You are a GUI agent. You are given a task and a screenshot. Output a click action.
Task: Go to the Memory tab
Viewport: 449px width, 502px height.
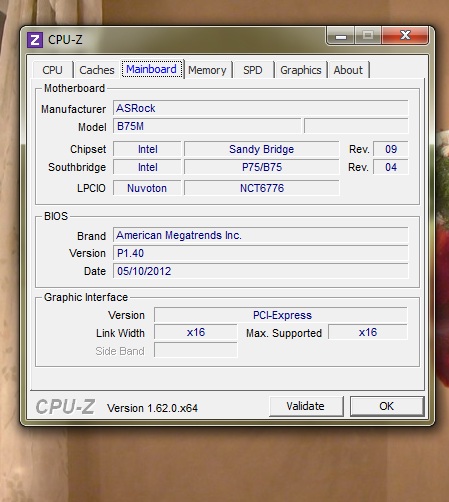pyautogui.click(x=207, y=70)
